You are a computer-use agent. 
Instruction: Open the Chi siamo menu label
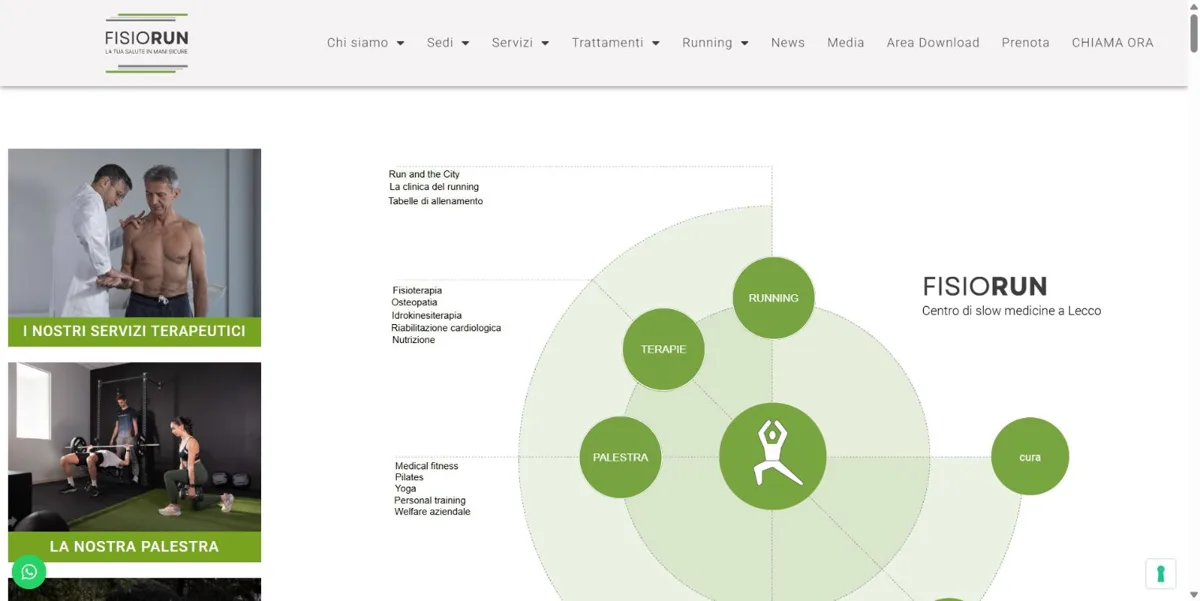point(357,43)
